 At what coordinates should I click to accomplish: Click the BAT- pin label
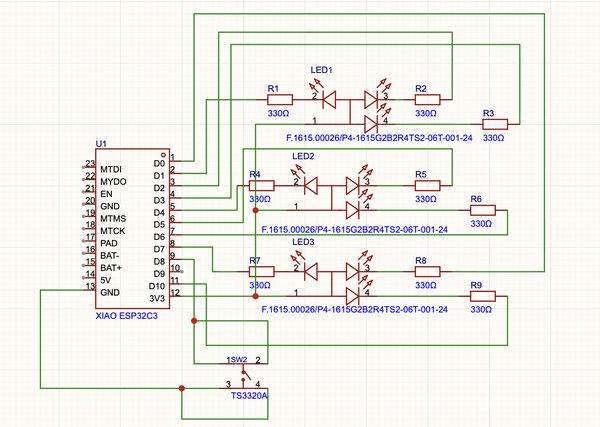point(110,256)
